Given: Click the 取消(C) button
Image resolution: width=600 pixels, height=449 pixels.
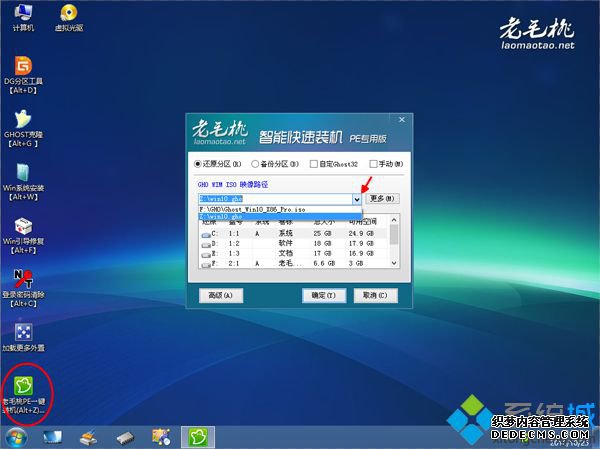Looking at the screenshot, I should coord(375,296).
